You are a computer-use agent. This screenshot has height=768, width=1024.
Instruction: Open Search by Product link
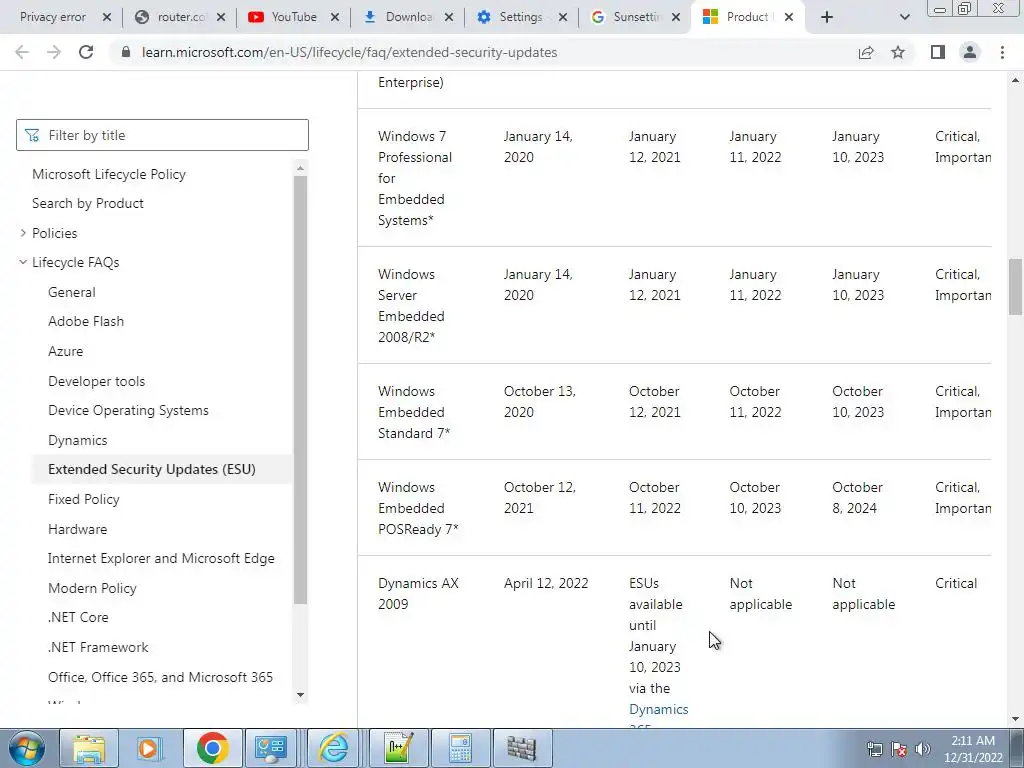pyautogui.click(x=88, y=203)
